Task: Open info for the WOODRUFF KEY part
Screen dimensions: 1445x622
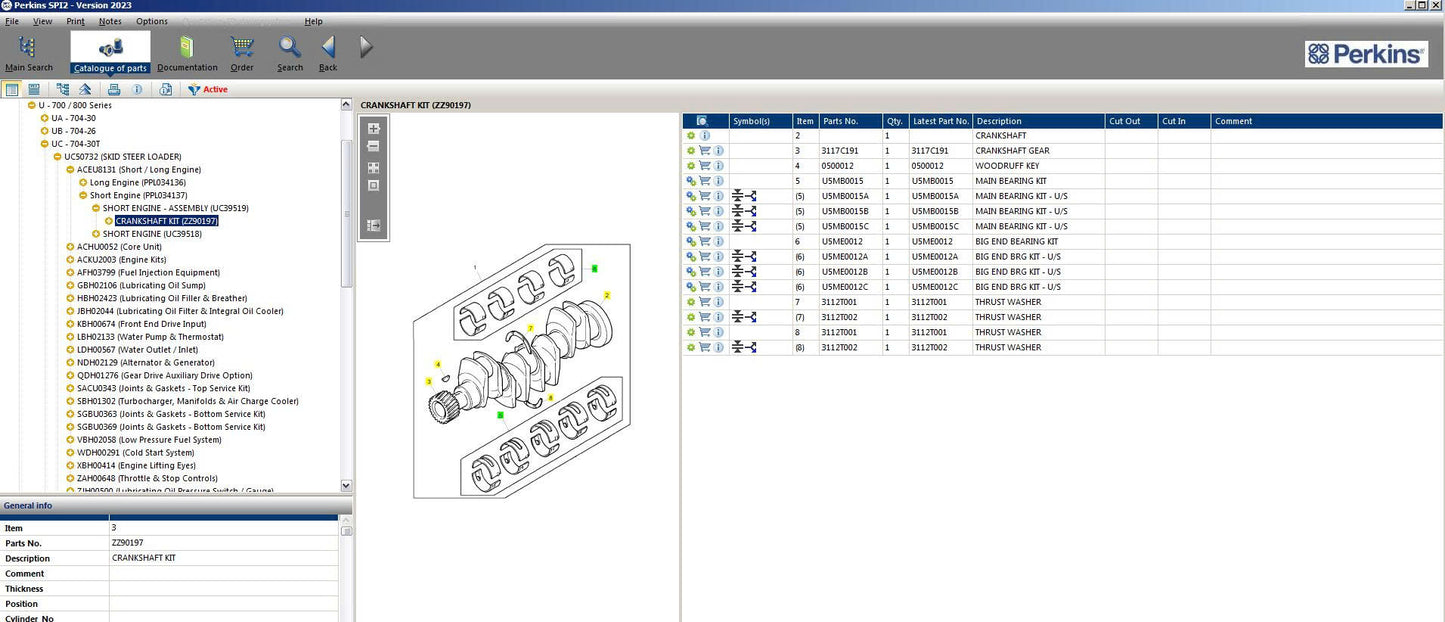Action: click(717, 165)
